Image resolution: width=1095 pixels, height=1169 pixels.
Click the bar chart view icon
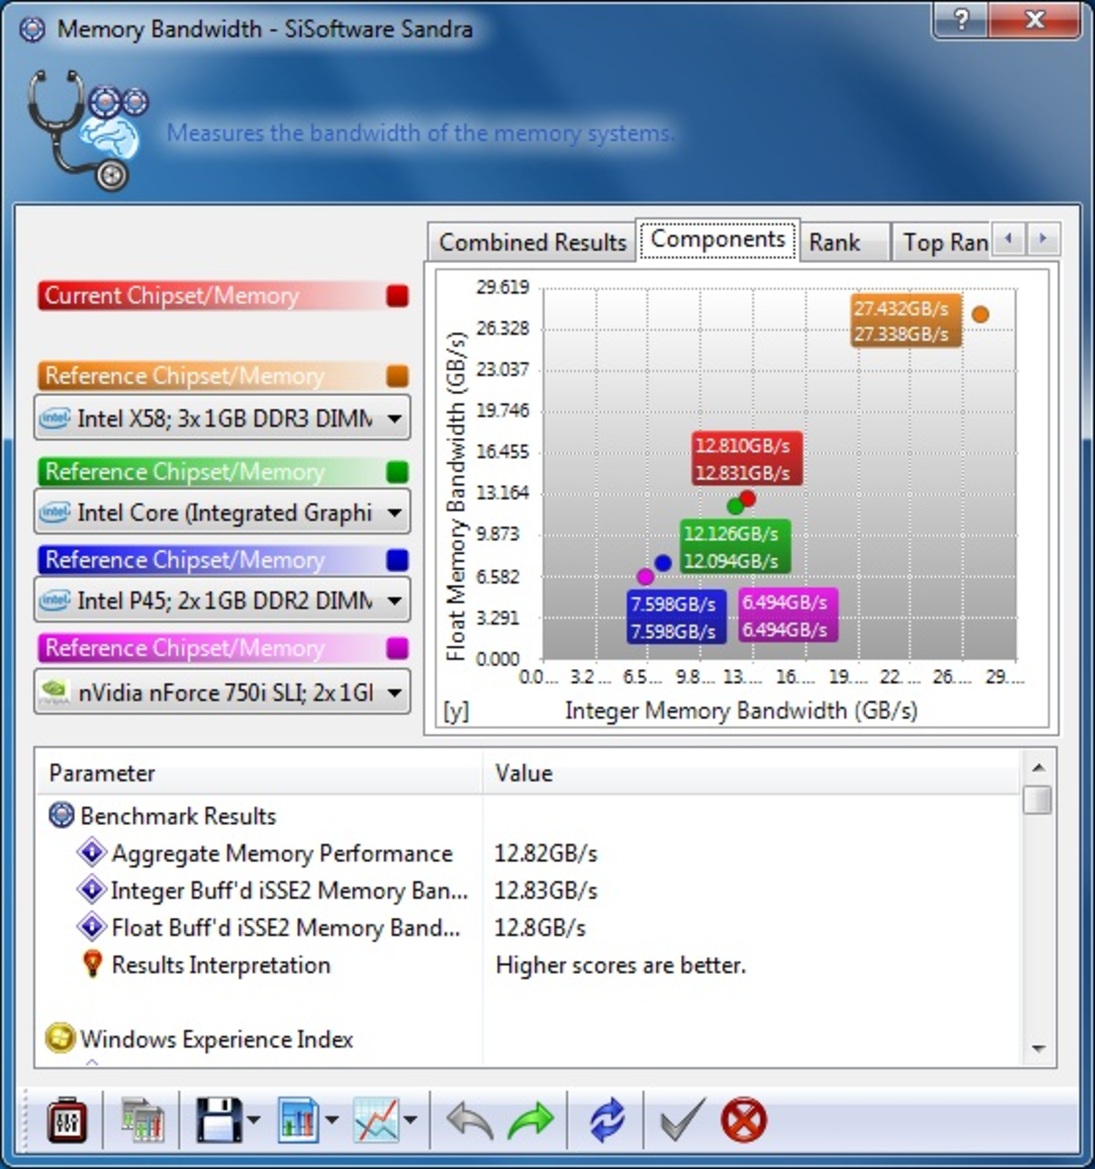pyautogui.click(x=299, y=1120)
